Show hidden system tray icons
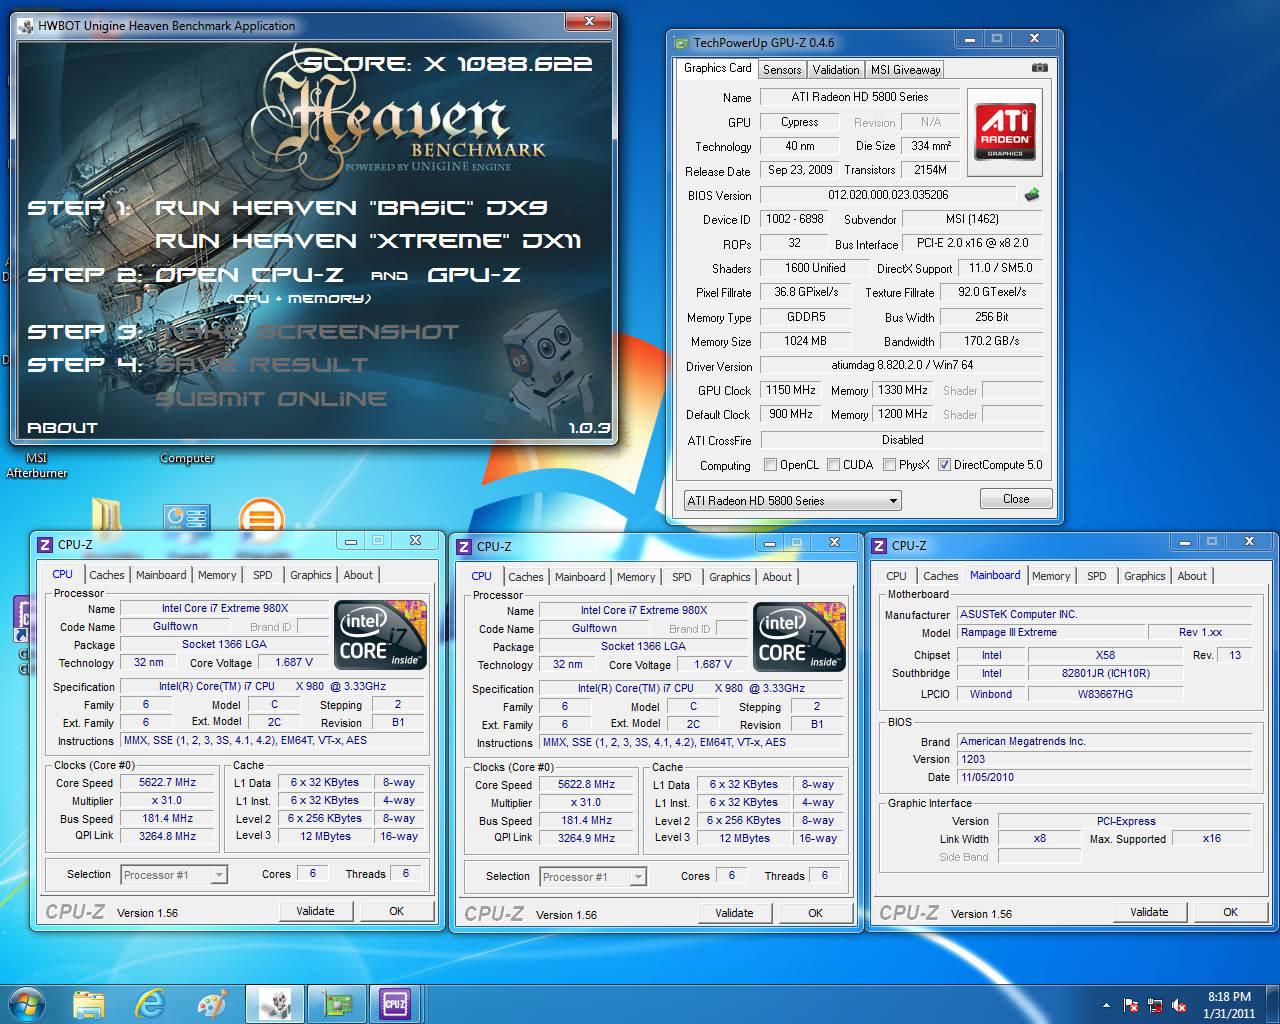The height and width of the screenshot is (1024, 1280). coord(1106,1005)
